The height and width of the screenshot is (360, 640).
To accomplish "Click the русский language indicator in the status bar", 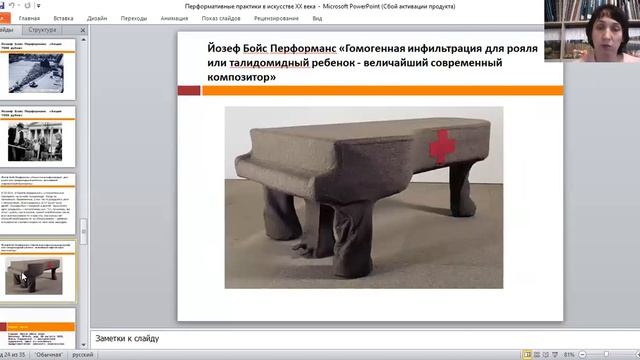I will pyautogui.click(x=82, y=355).
